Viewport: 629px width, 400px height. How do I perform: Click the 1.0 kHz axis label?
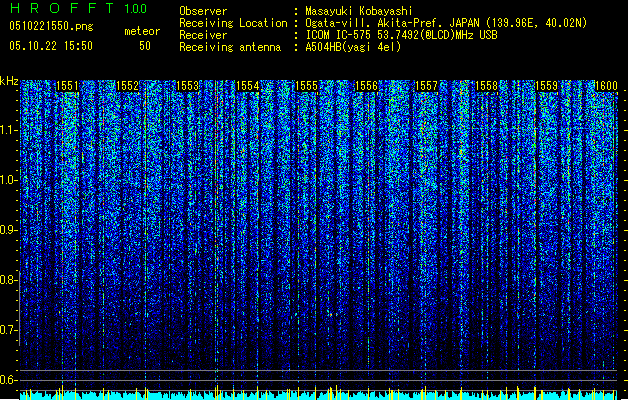[9, 181]
